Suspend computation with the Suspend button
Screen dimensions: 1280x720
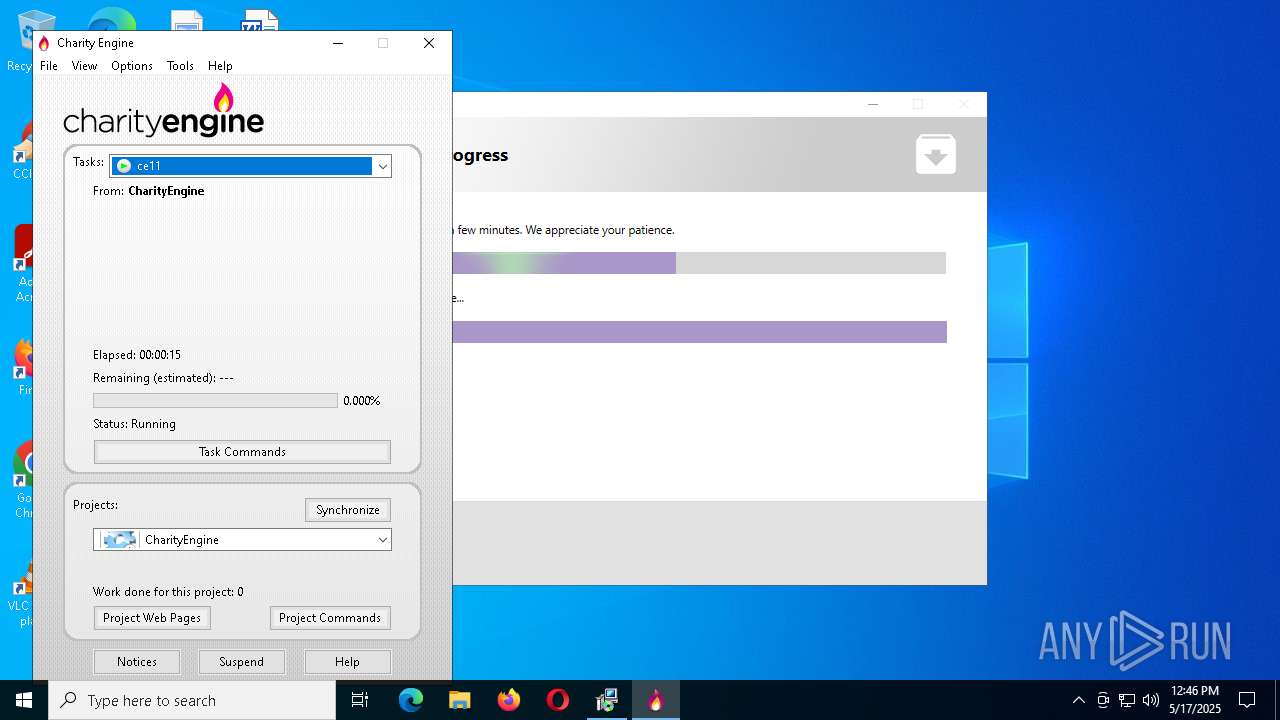click(242, 662)
